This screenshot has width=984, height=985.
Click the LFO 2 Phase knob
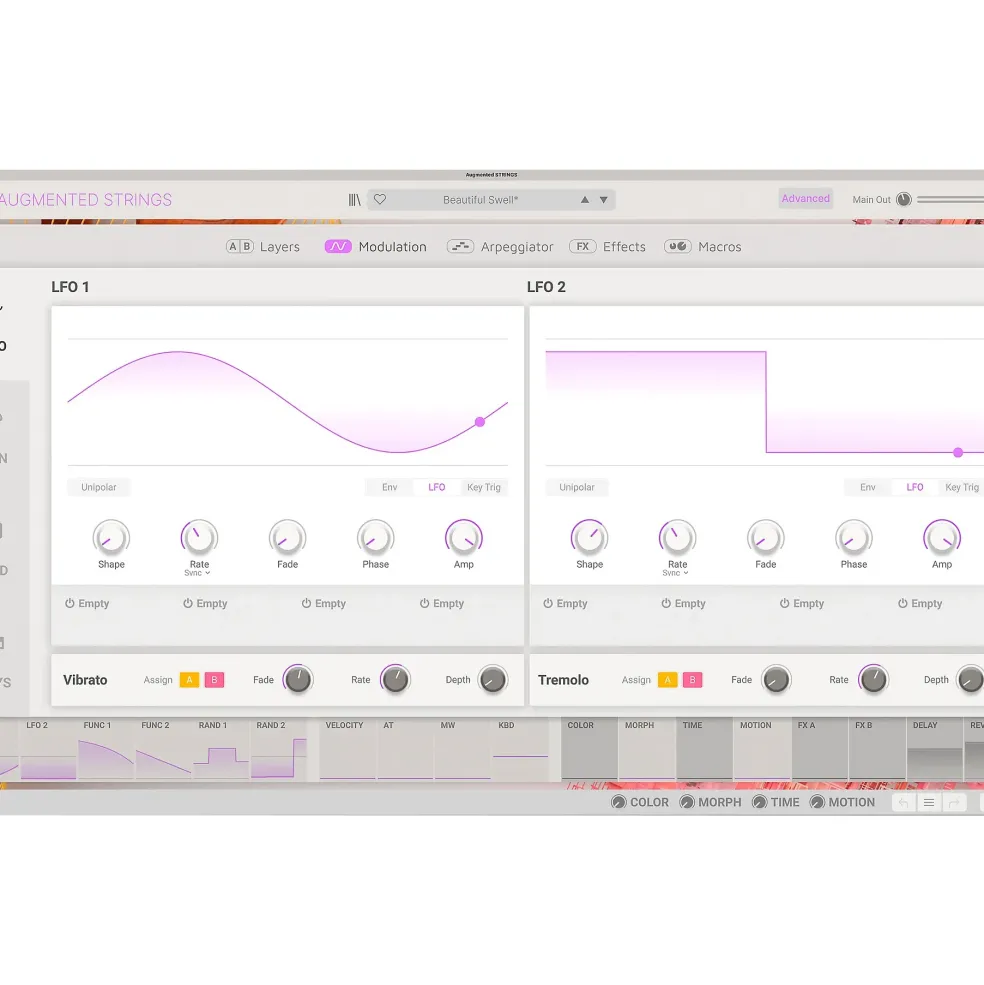(854, 538)
